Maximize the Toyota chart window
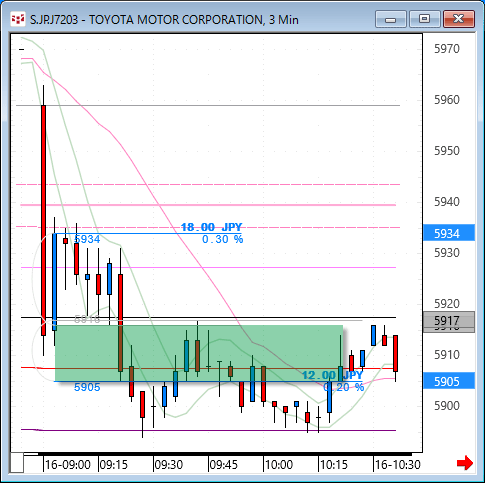This screenshot has width=485, height=483. point(424,19)
